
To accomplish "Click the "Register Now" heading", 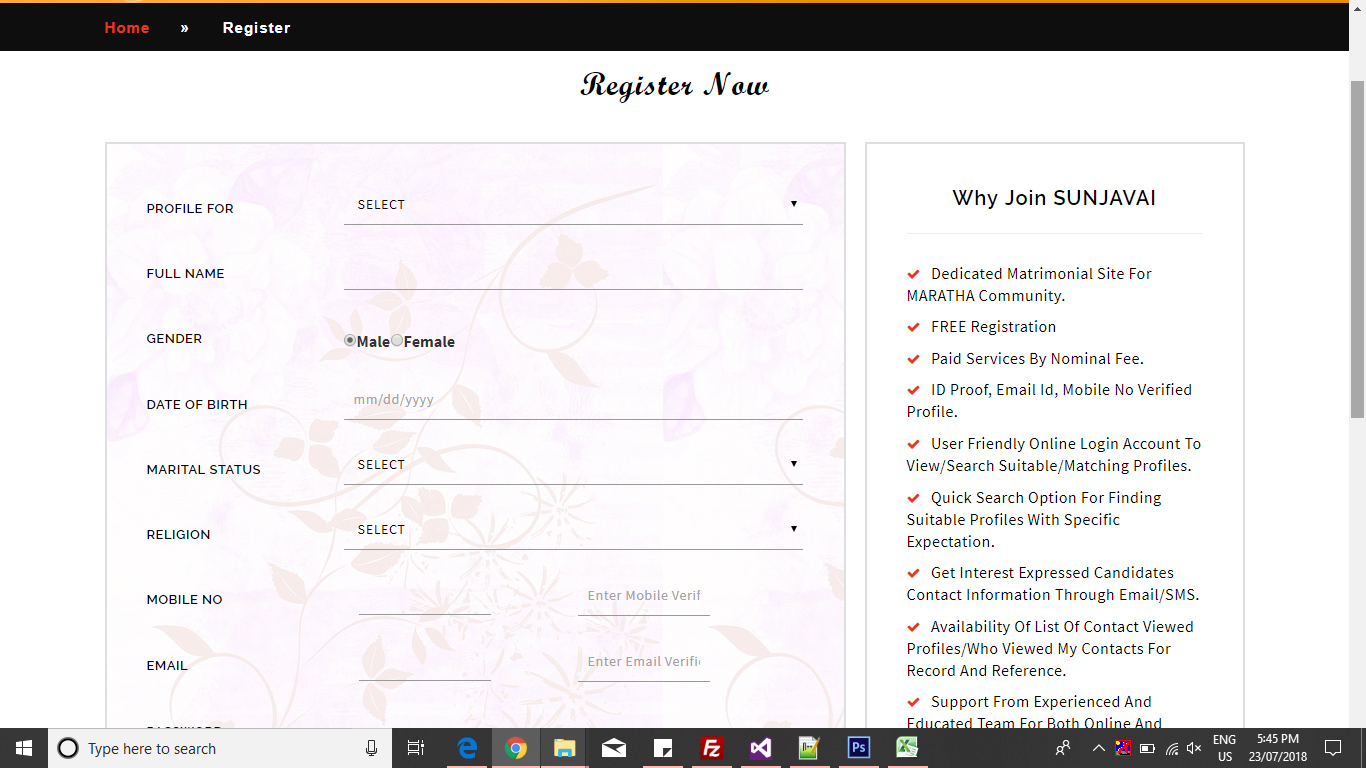I will coord(675,86).
